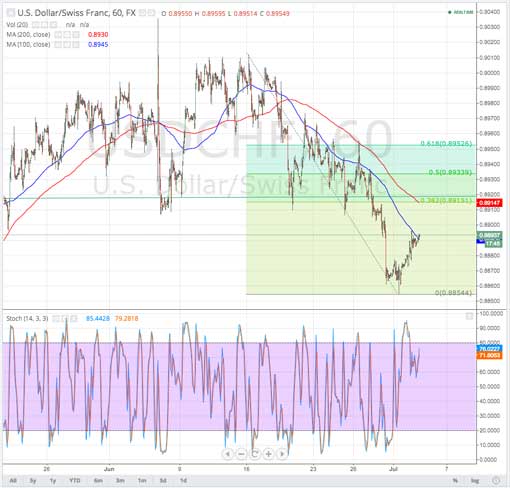Click the green current price label 0.88937
The width and height of the screenshot is (510, 488).
pos(489,235)
